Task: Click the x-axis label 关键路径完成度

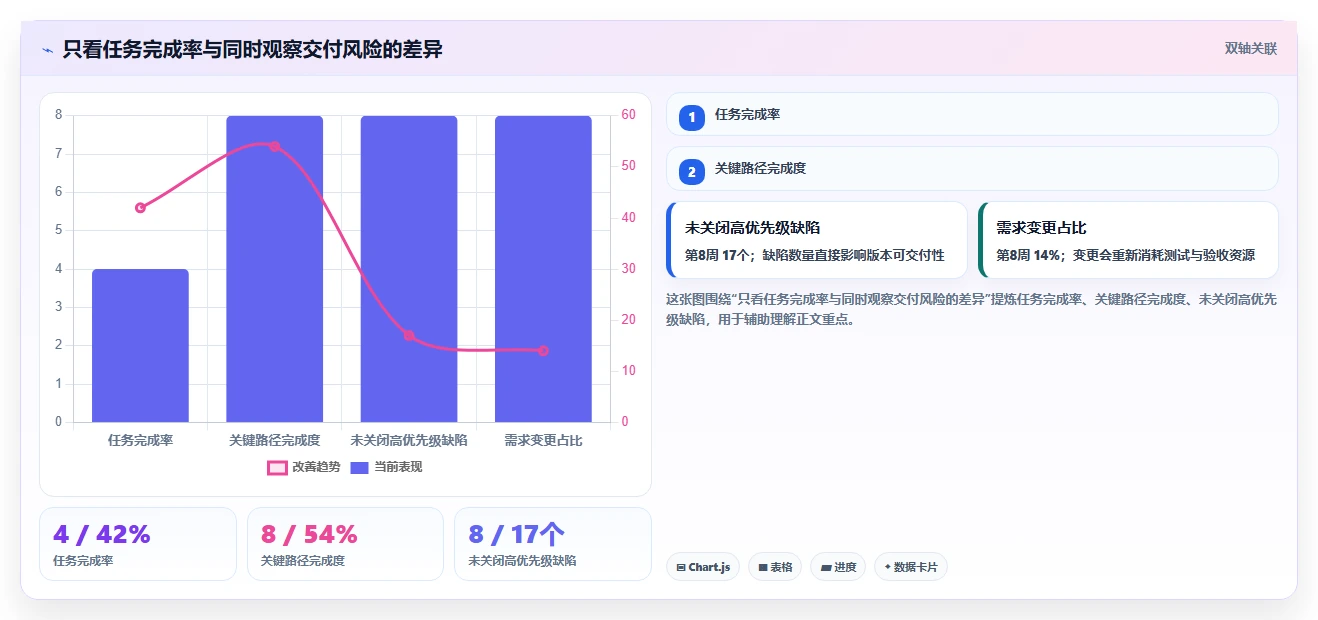Action: click(274, 440)
